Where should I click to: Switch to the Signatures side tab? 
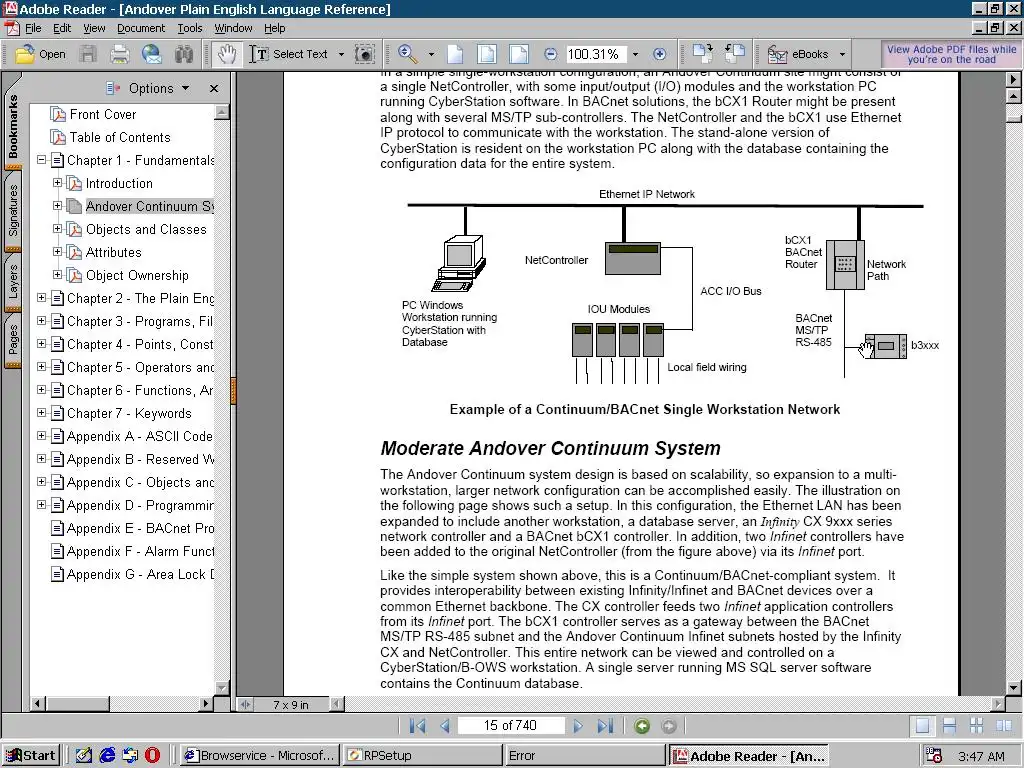click(12, 210)
